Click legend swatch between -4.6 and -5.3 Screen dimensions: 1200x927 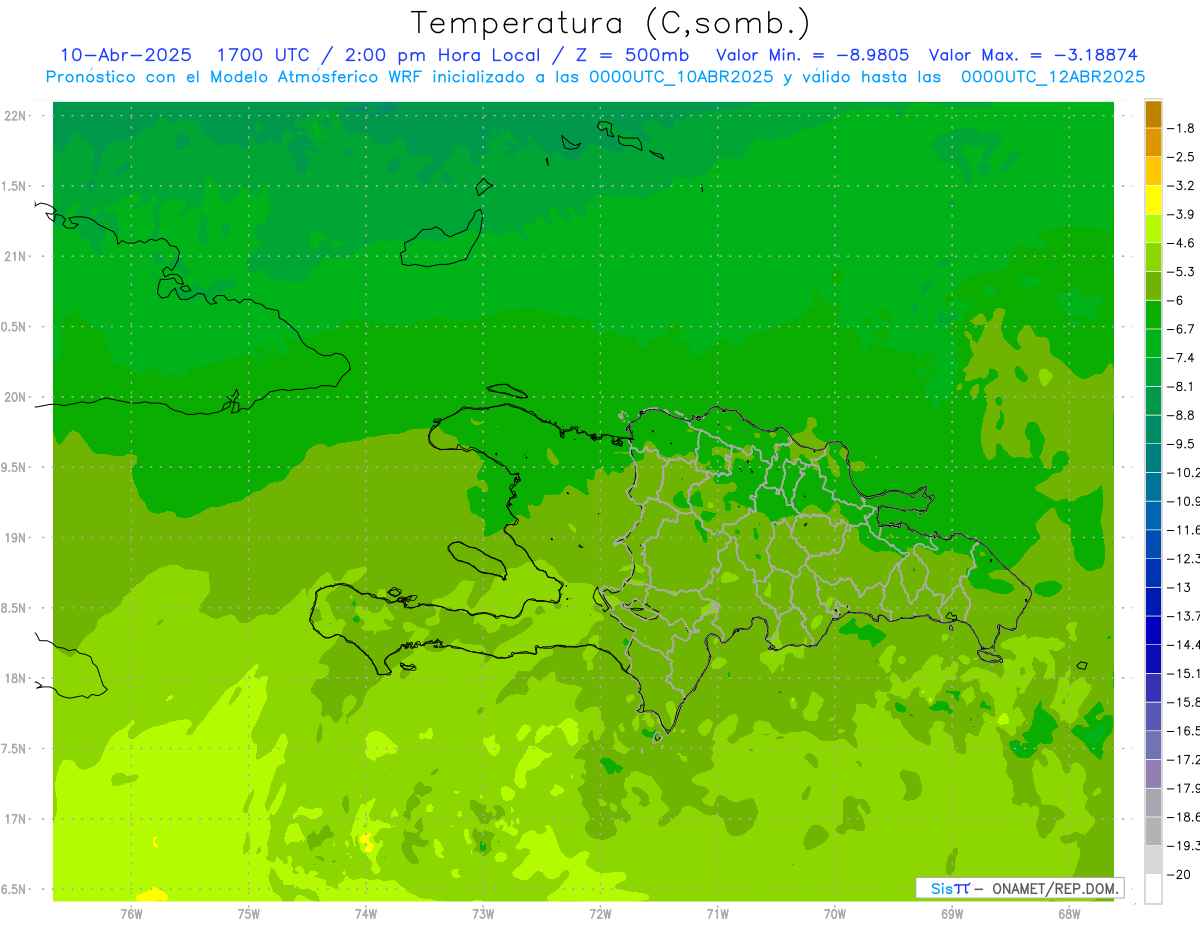[1153, 257]
